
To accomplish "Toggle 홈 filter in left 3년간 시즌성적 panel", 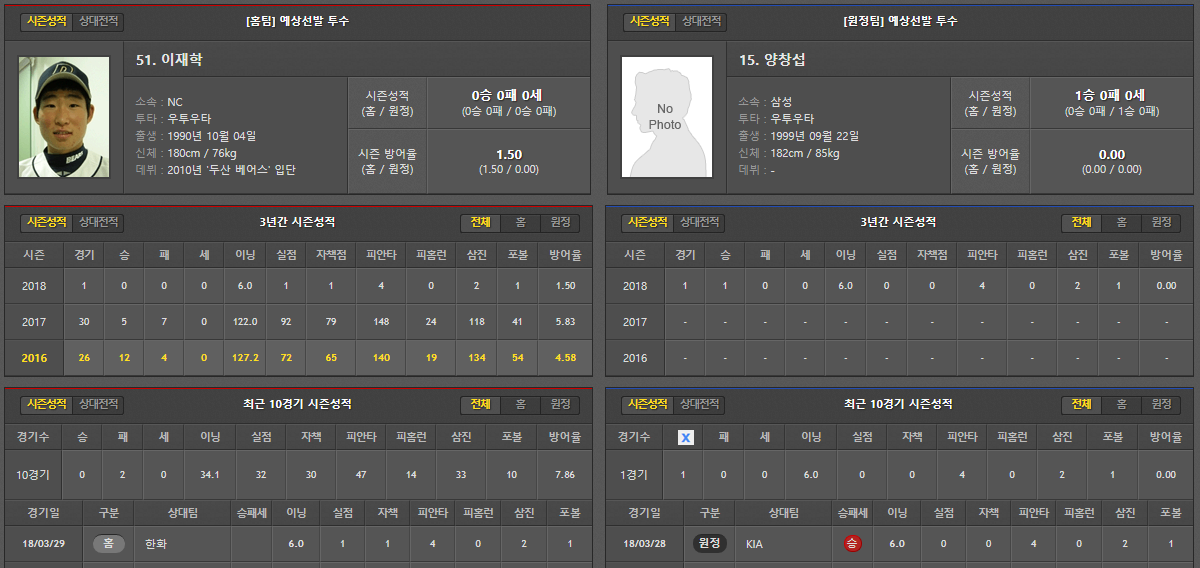I will [x=520, y=222].
